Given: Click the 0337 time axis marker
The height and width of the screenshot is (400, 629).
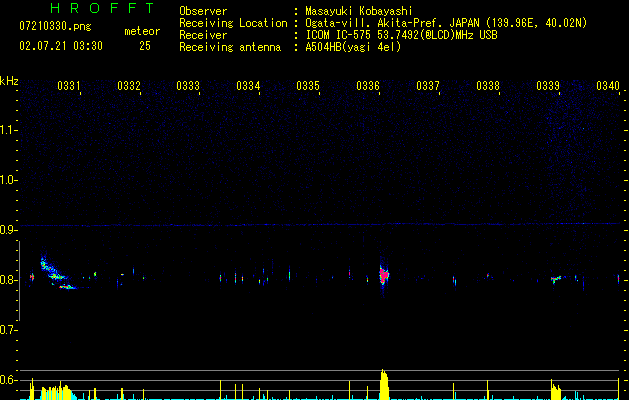Looking at the screenshot, I should click(x=428, y=86).
